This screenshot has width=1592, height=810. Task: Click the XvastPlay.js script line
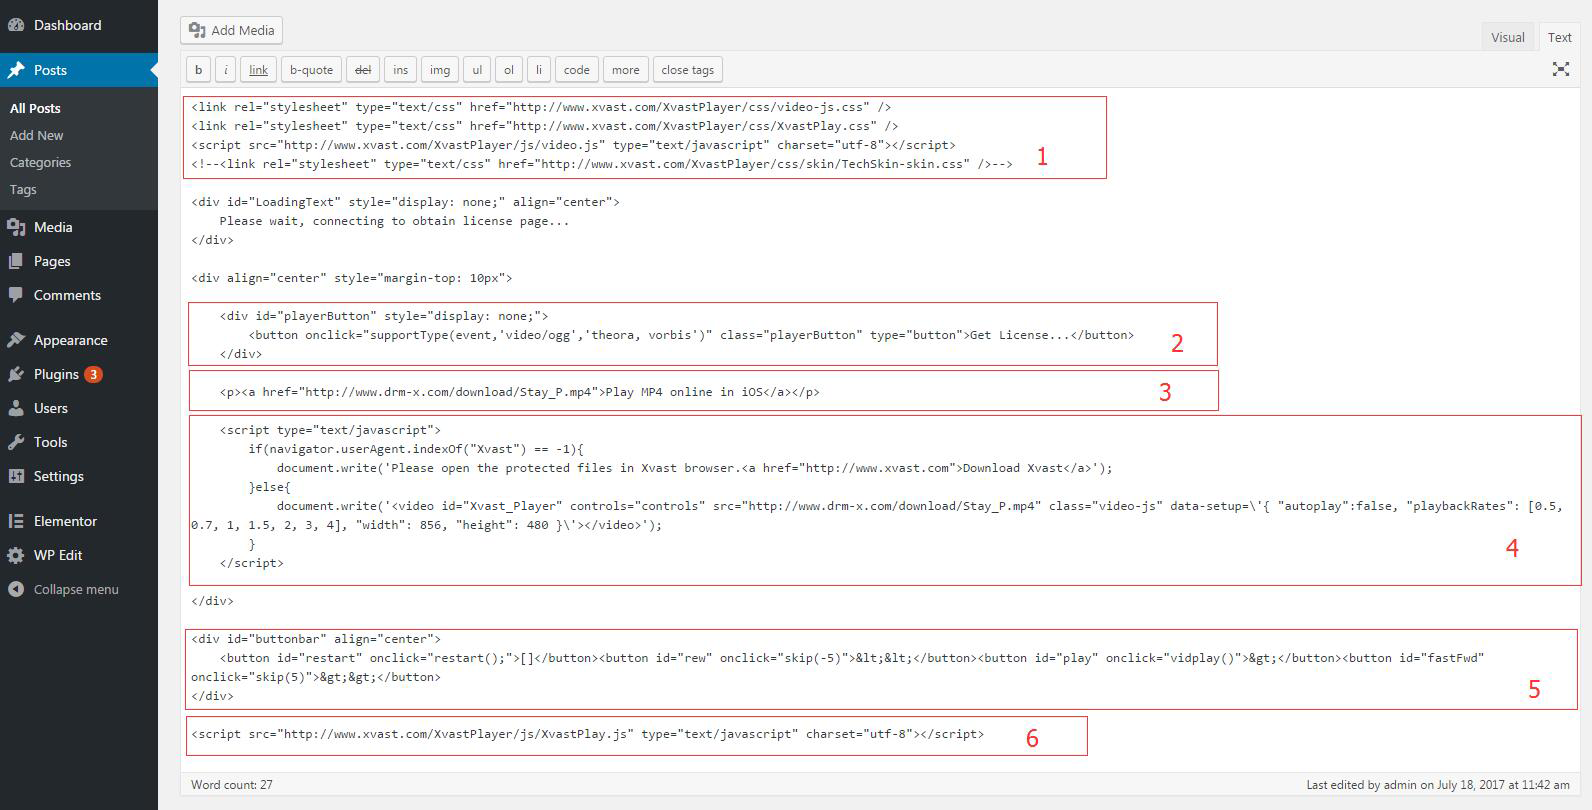pyautogui.click(x=587, y=734)
